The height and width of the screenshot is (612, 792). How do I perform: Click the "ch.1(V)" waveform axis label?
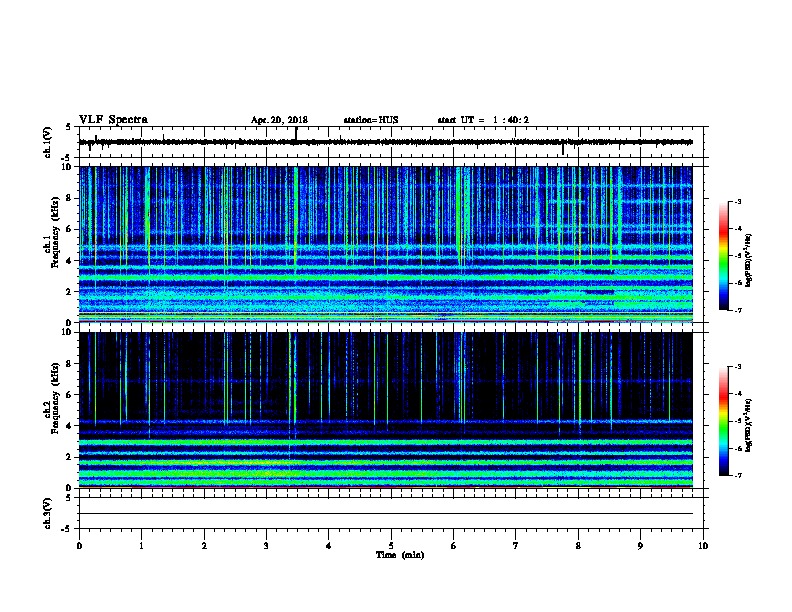(x=47, y=142)
